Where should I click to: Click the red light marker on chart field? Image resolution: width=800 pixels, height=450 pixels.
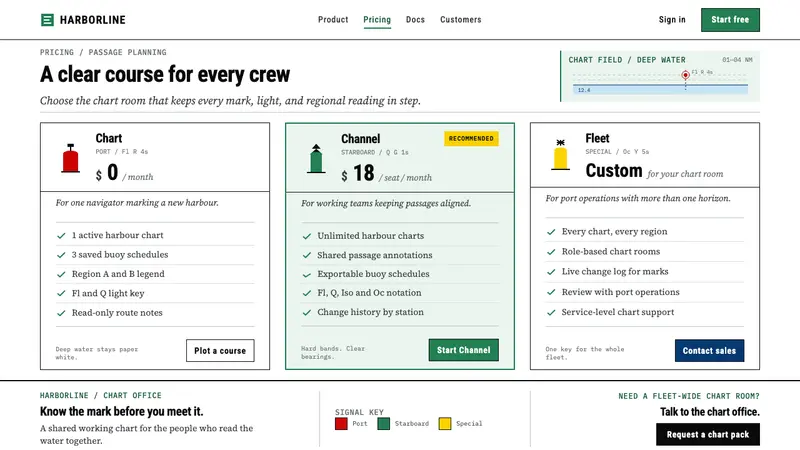[x=685, y=75]
